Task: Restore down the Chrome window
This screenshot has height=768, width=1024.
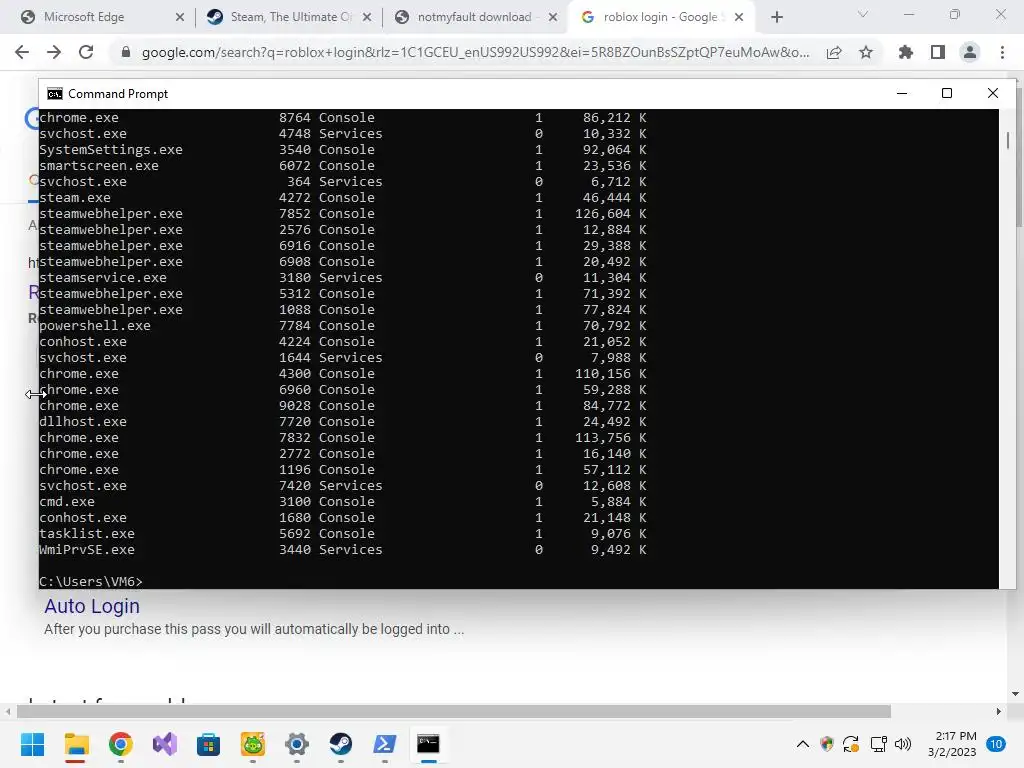Action: pos(955,14)
